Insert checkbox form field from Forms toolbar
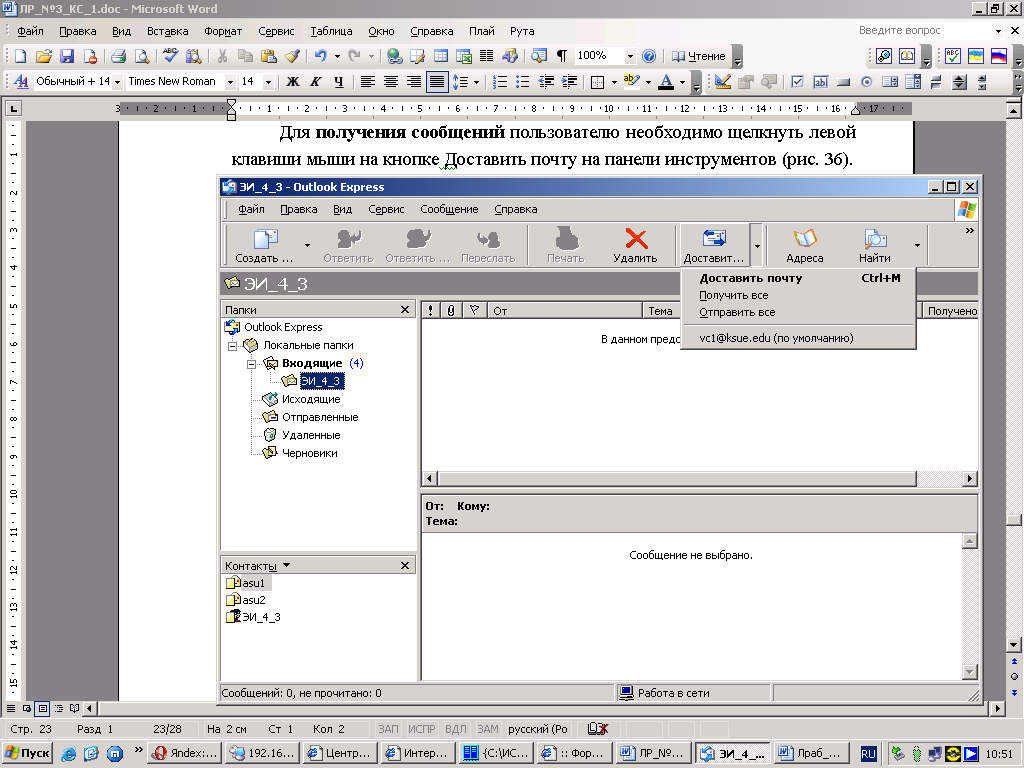The image size is (1024, 768). pyautogui.click(x=797, y=82)
